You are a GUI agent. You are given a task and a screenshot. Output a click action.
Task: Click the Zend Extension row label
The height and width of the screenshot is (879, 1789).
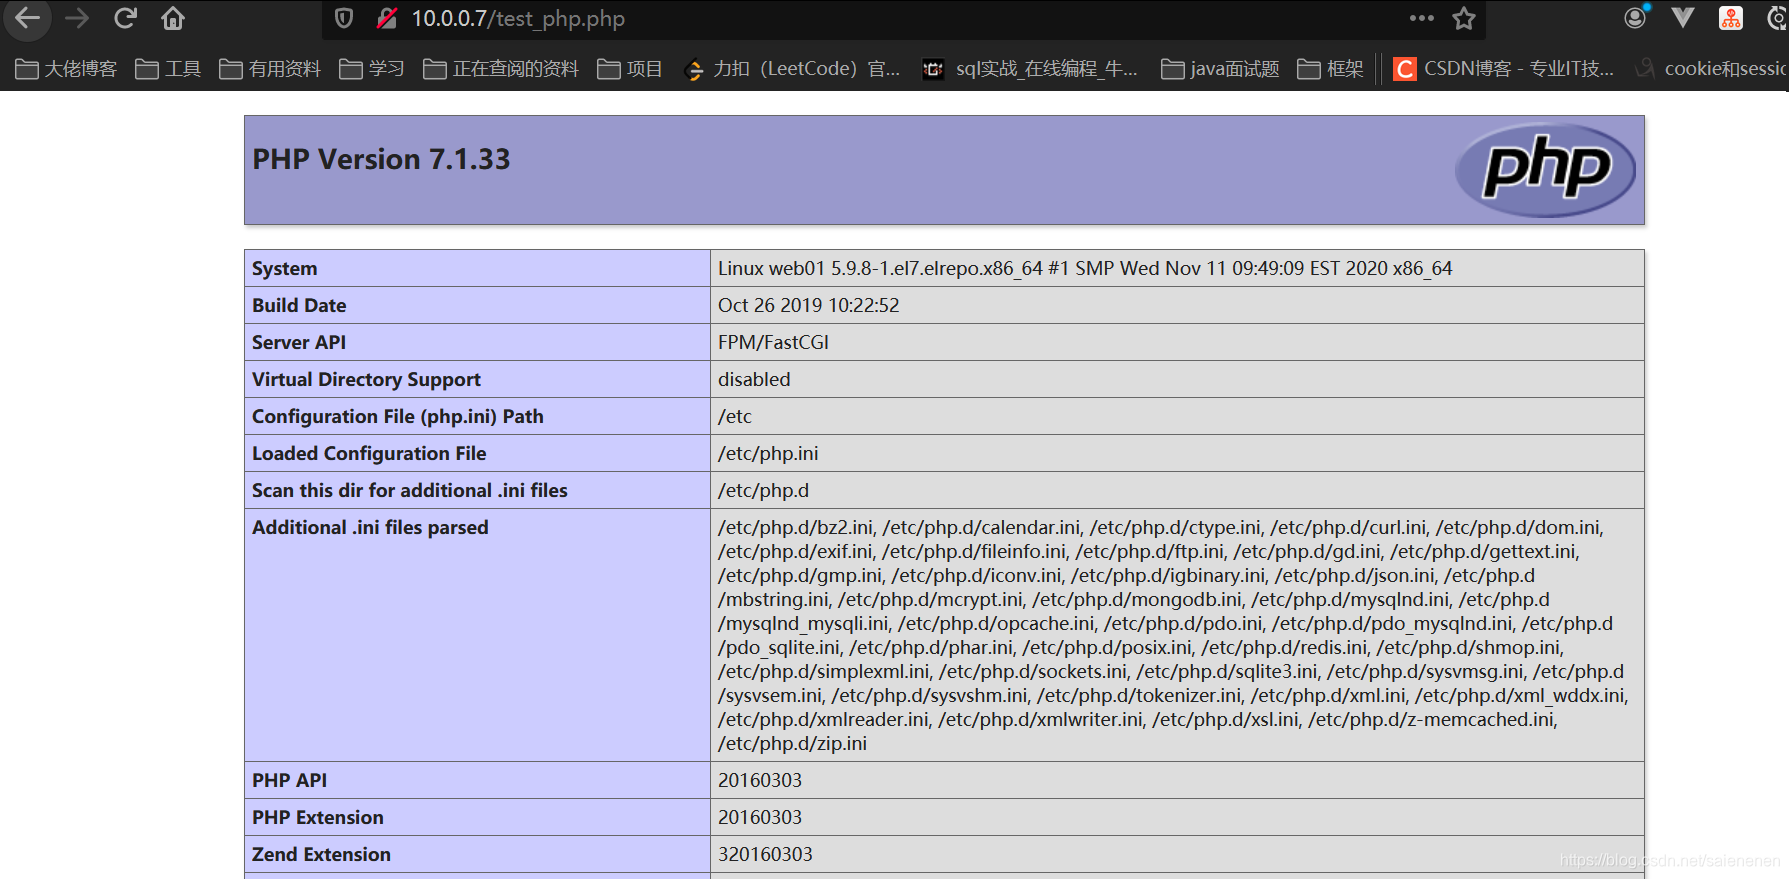[321, 854]
